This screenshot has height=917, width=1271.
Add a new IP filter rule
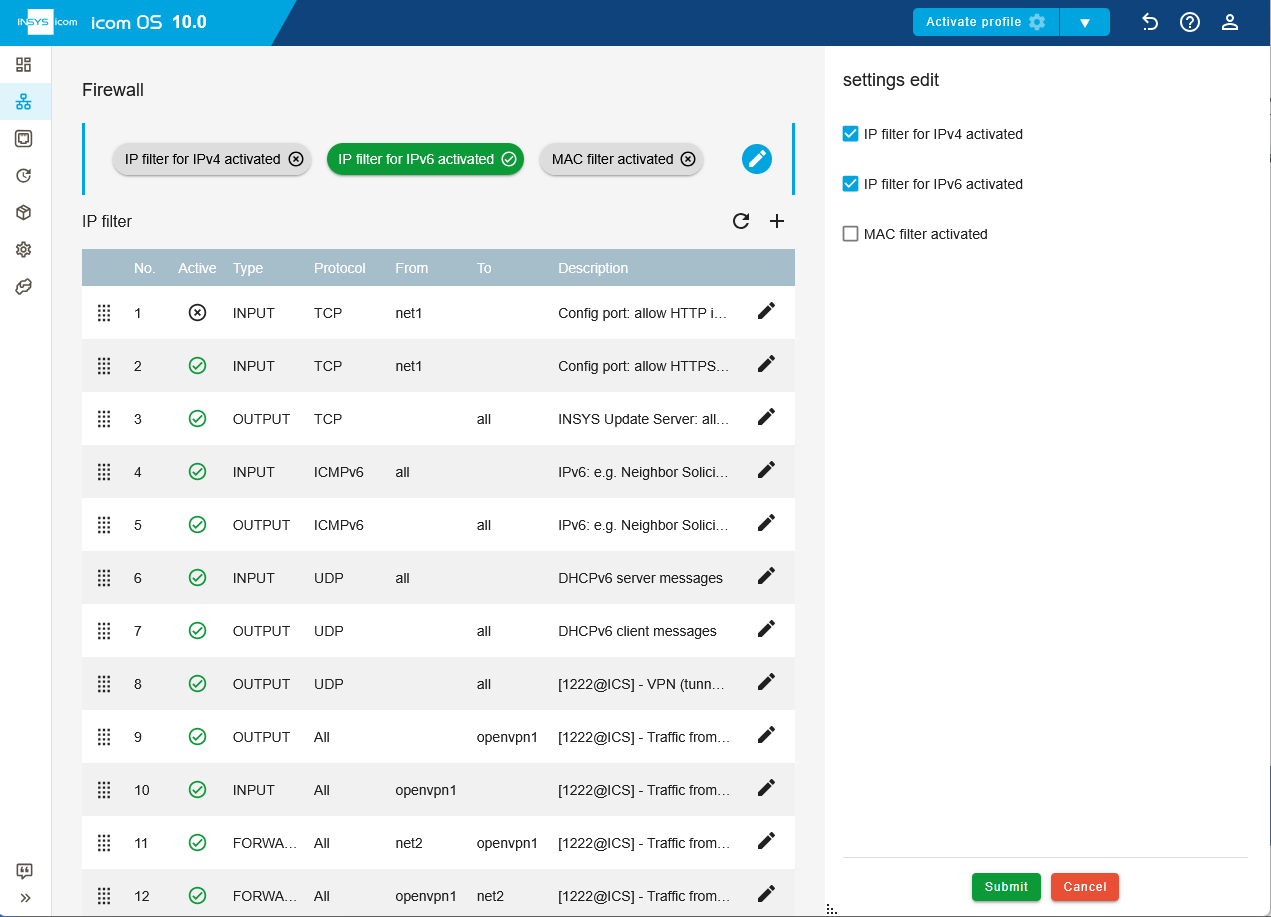pos(777,221)
